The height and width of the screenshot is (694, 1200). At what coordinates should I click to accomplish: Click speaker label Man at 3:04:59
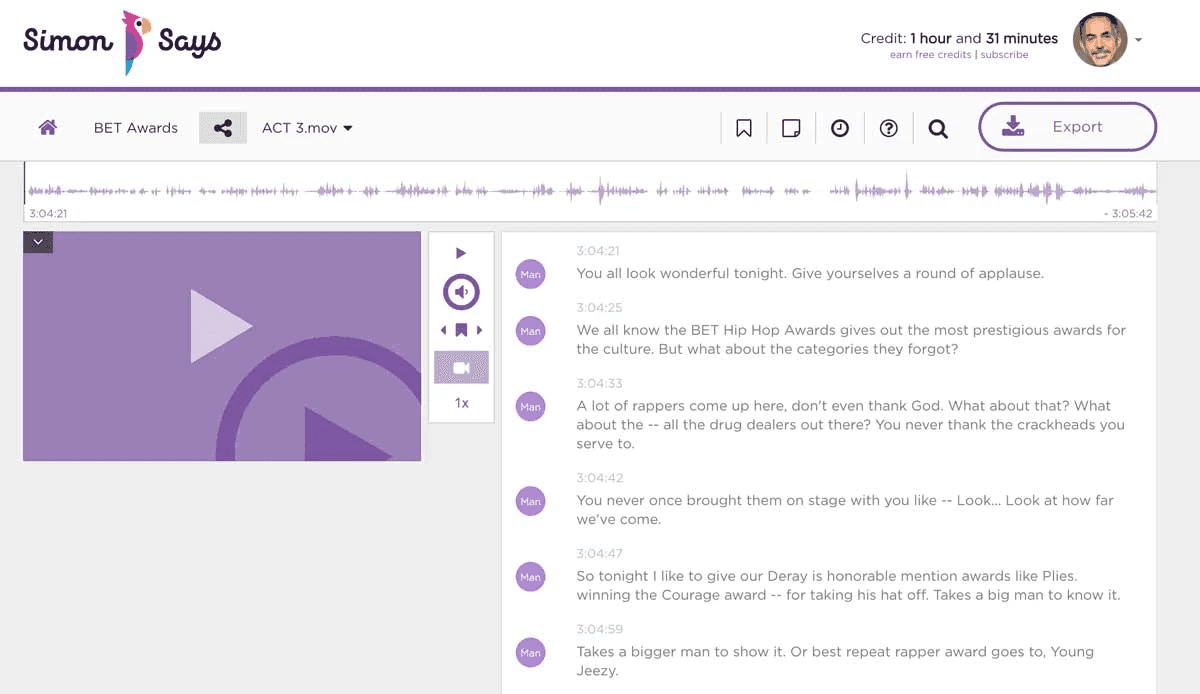point(530,653)
